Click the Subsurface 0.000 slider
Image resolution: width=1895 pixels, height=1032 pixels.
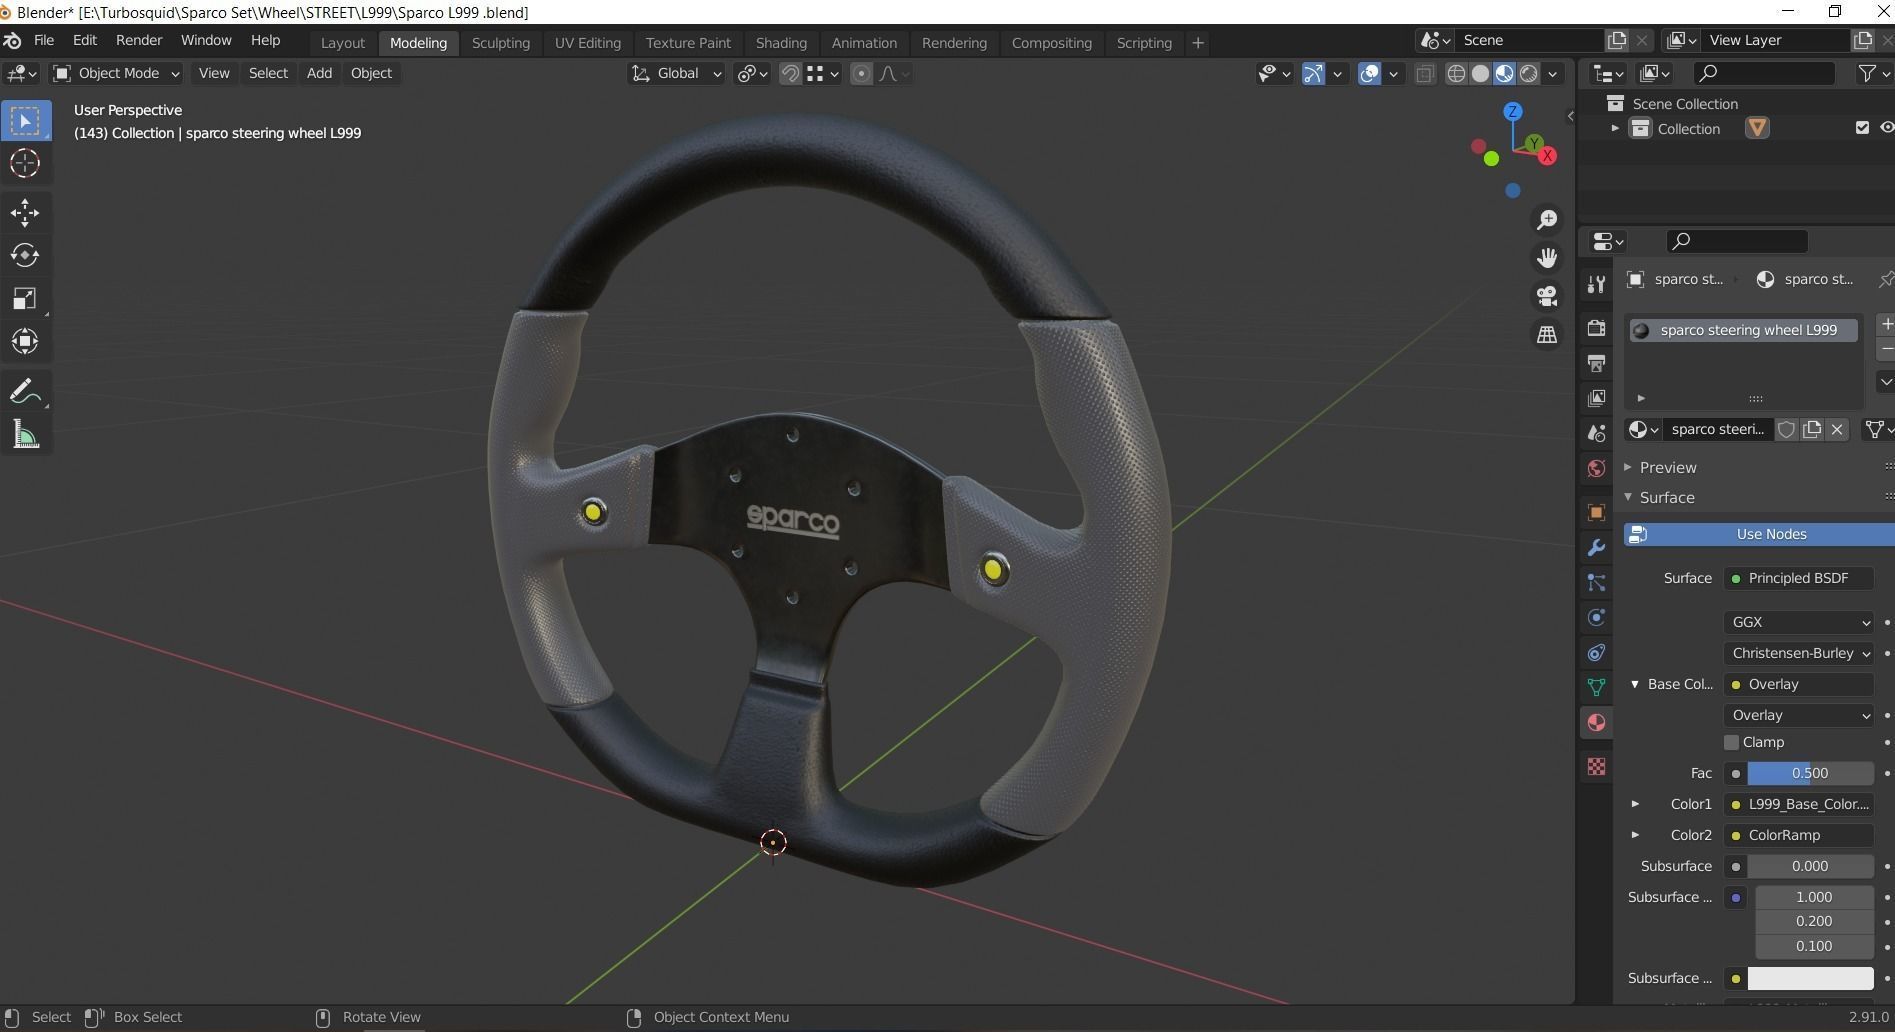point(1810,866)
